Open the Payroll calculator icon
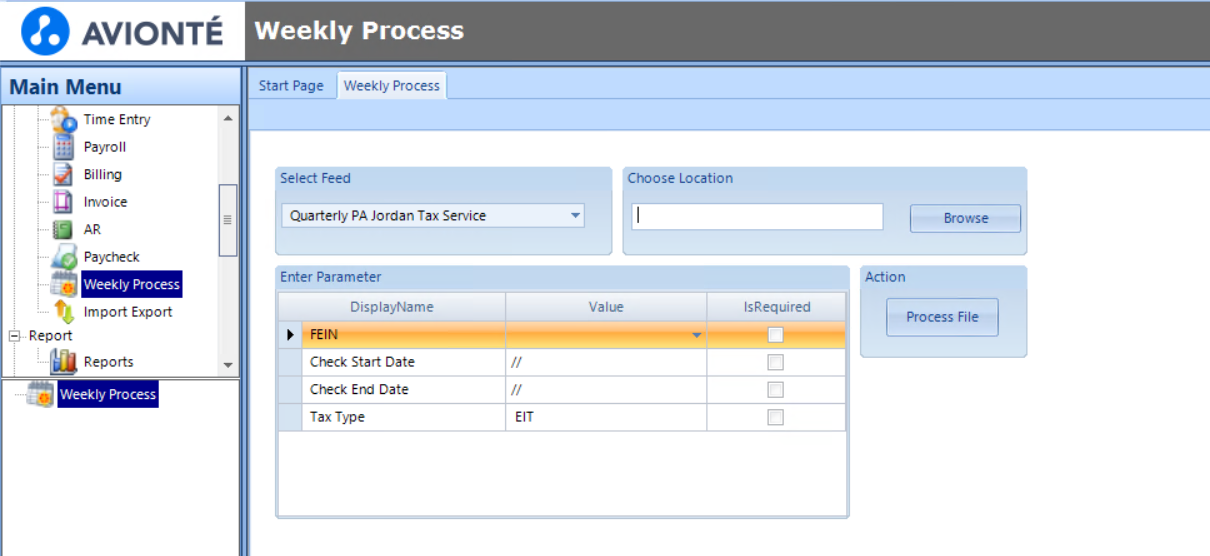The image size is (1210, 556). [x=64, y=147]
